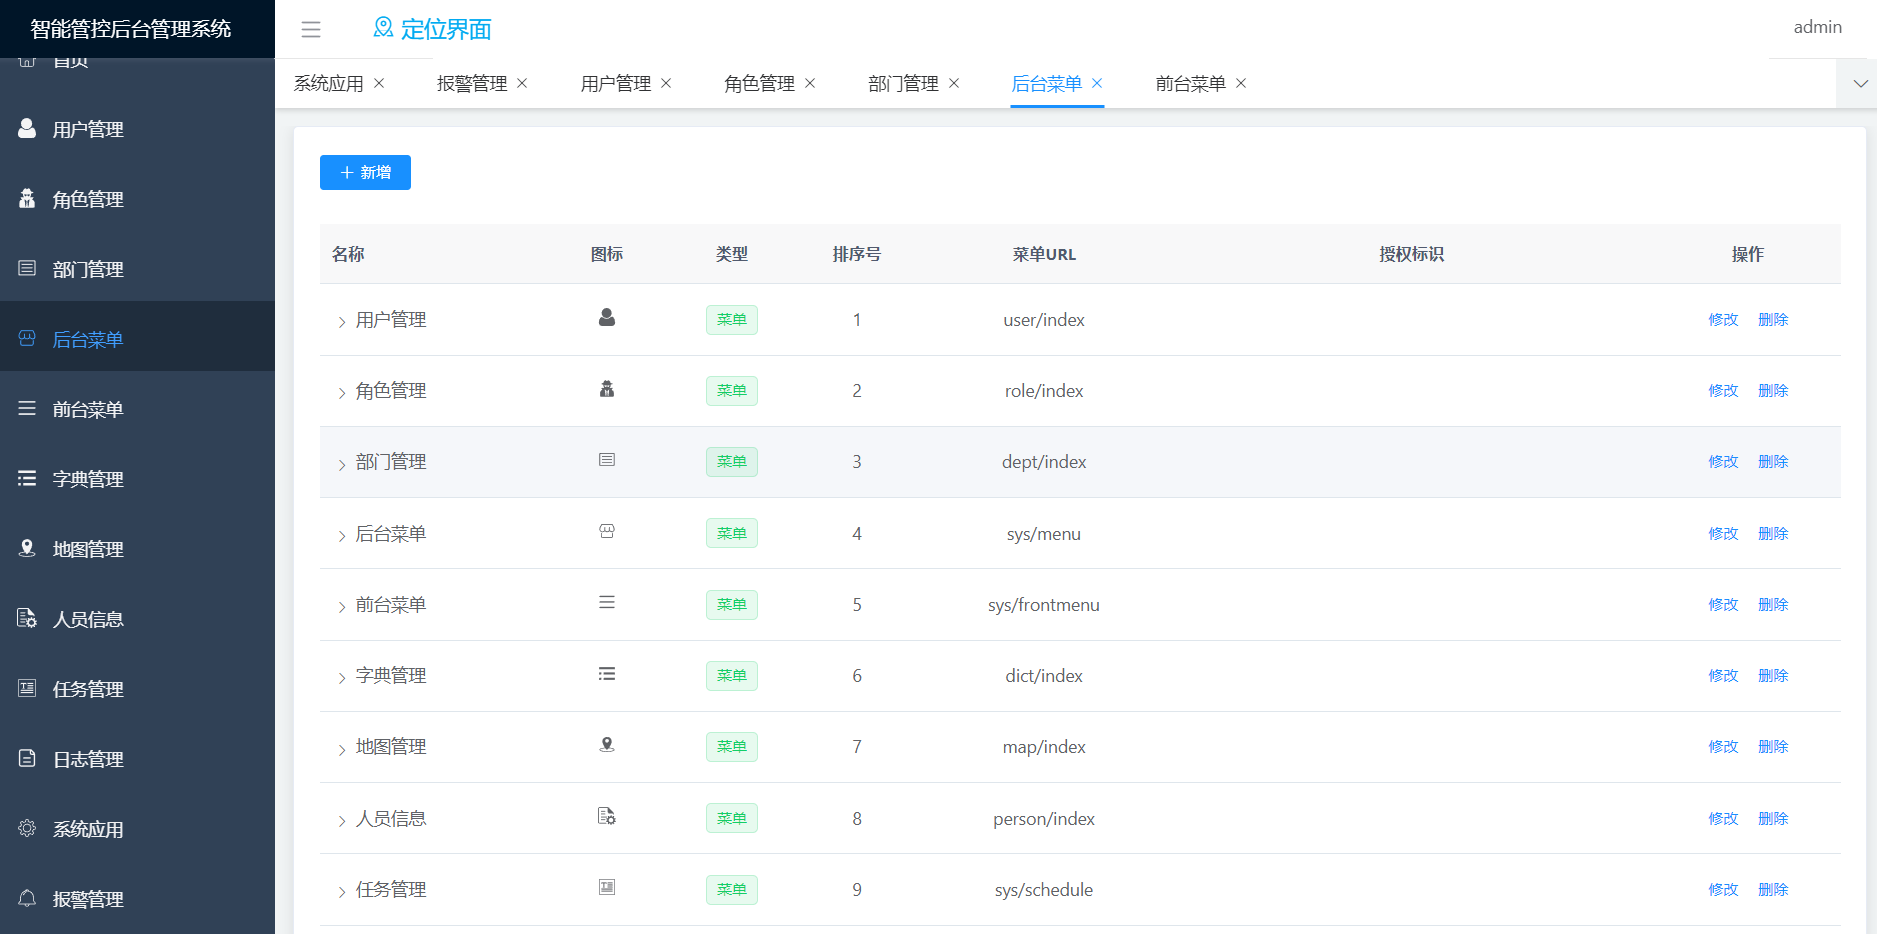Click the map pin icon in 地图管理 row
Viewport: 1877px width, 934px height.
607,745
